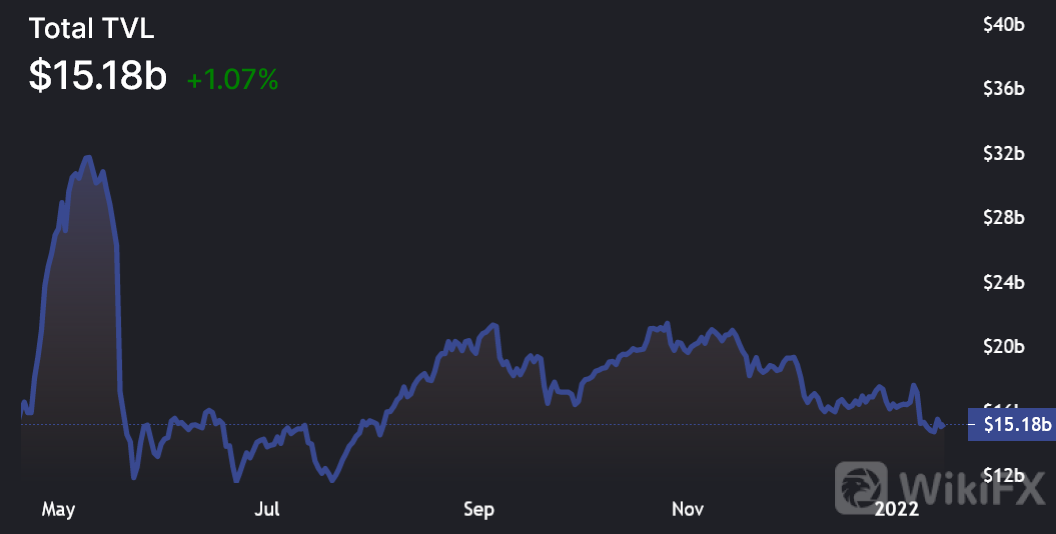Click the Total TVL title

[x=91, y=29]
